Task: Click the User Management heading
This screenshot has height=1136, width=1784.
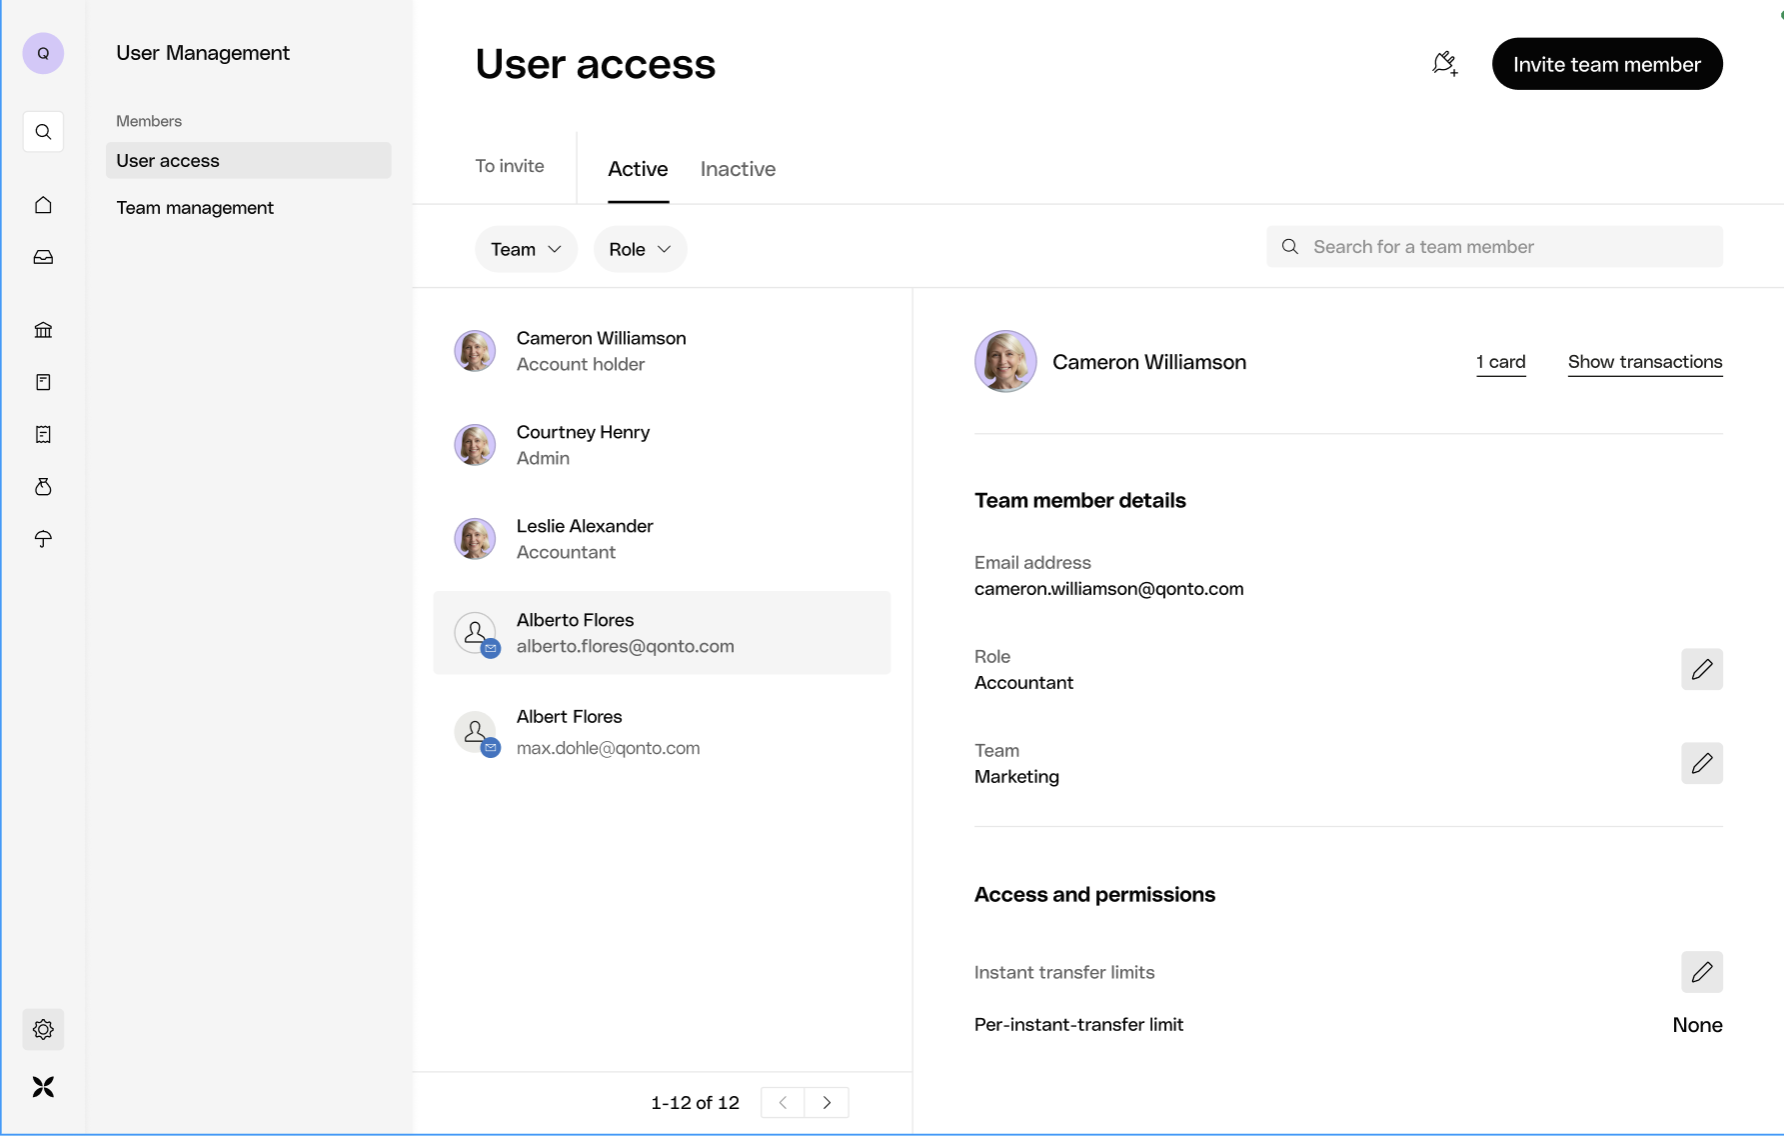Action: tap(203, 53)
